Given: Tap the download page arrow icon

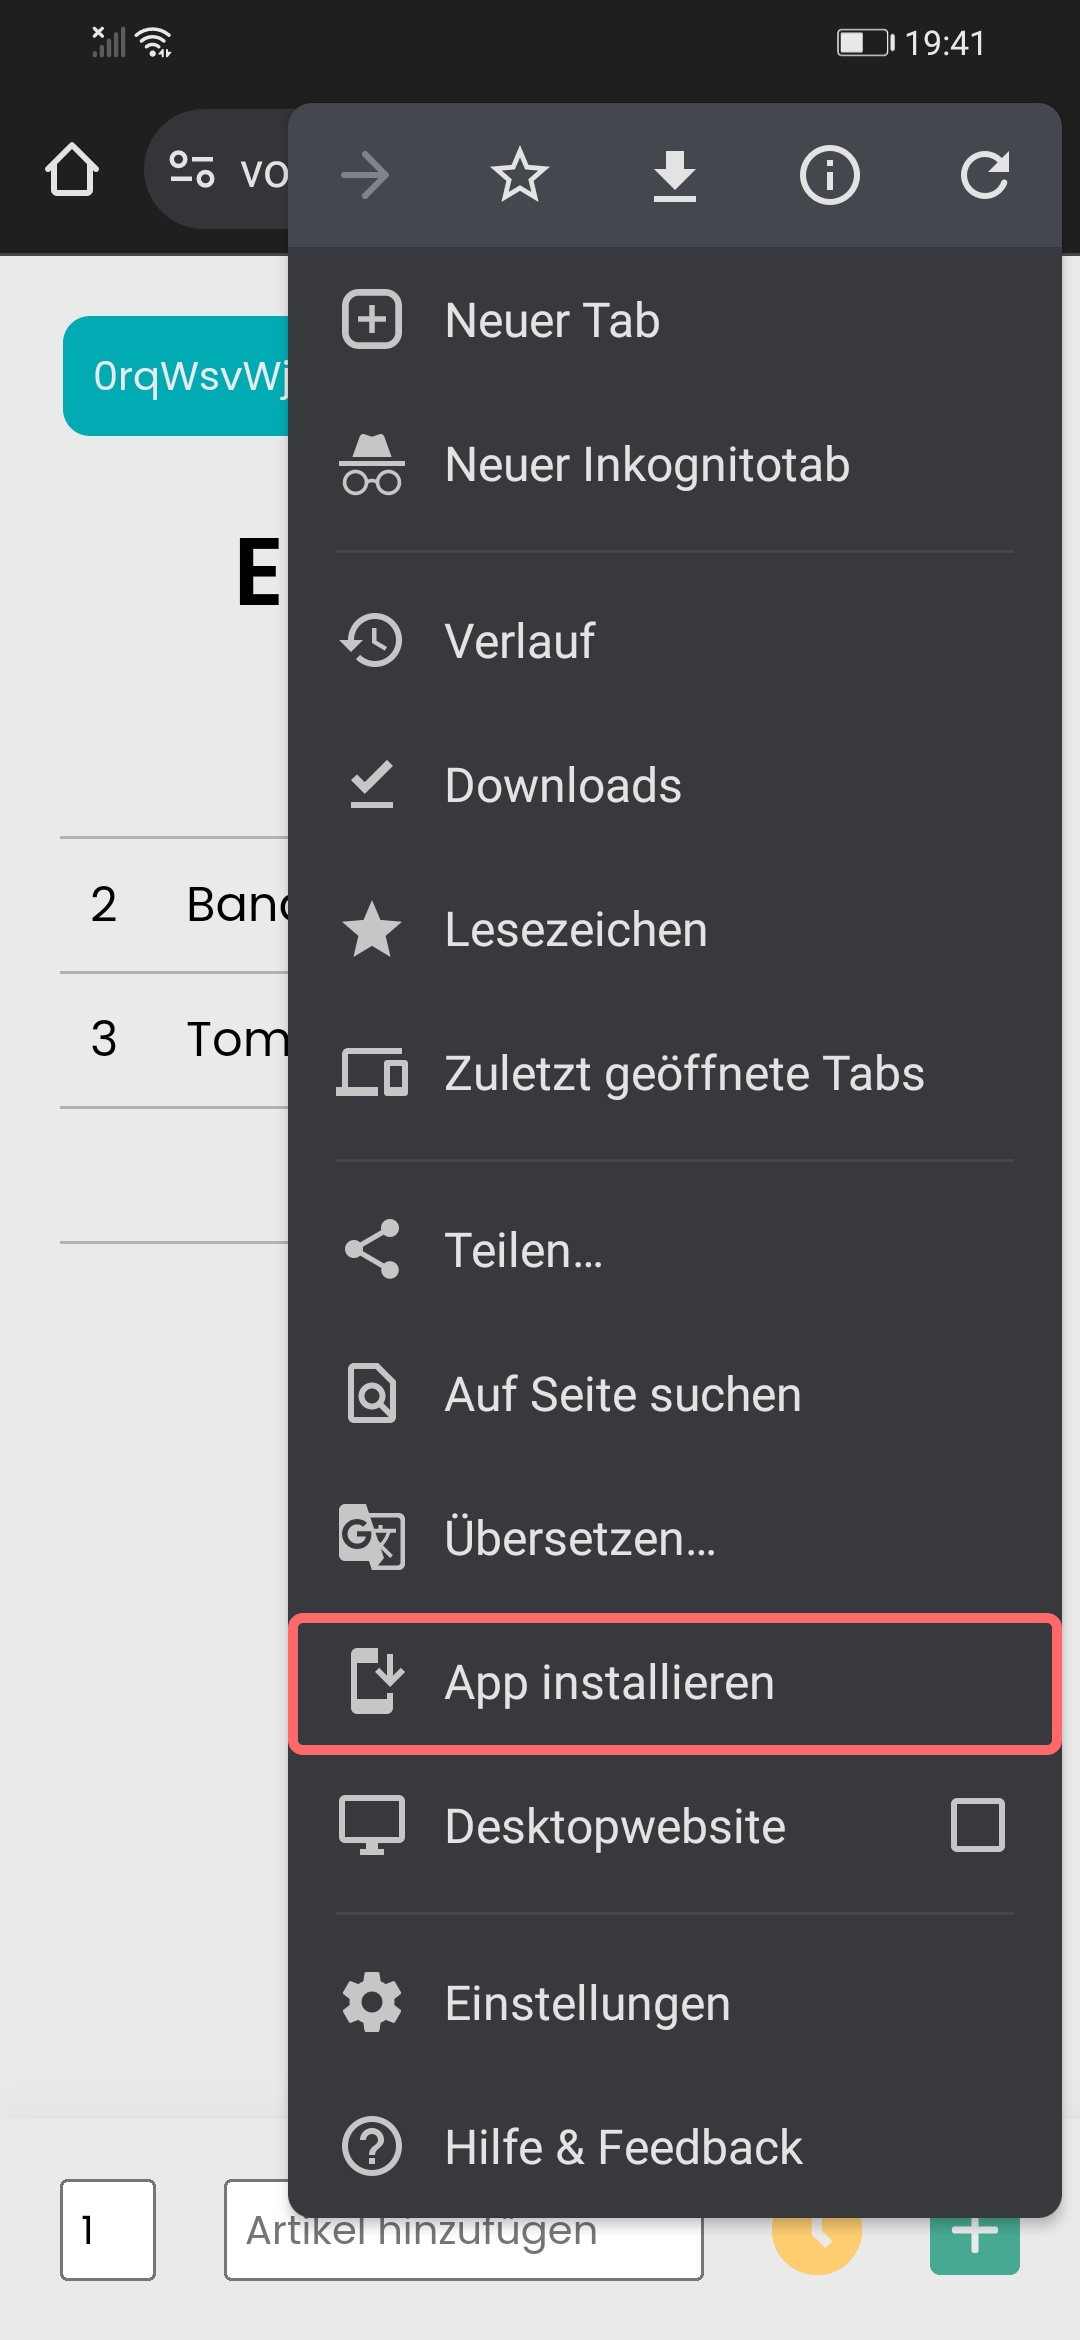Looking at the screenshot, I should coord(675,175).
